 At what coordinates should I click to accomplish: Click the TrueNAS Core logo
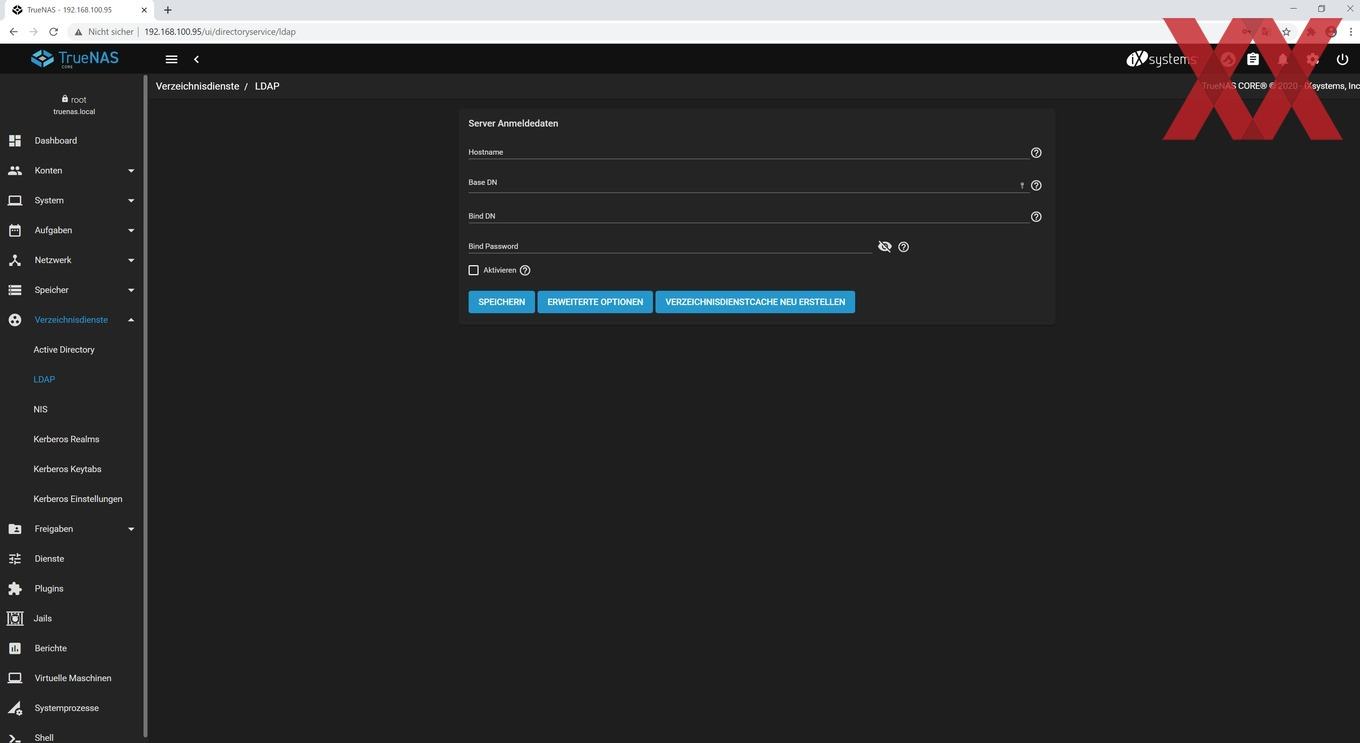75,59
